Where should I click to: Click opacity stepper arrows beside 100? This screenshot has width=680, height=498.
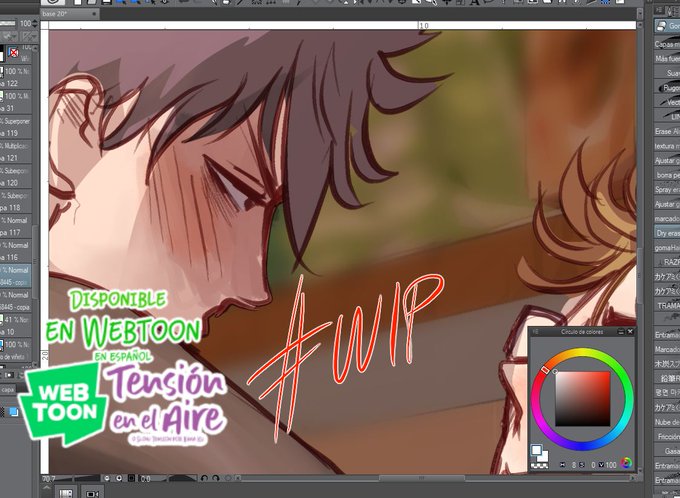[35, 23]
